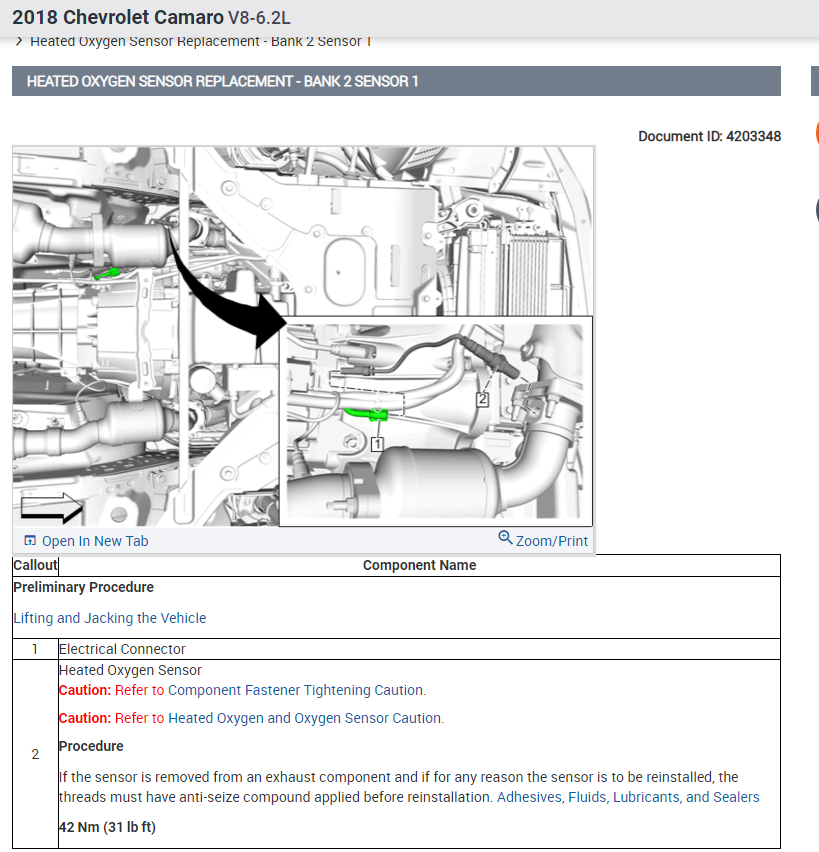This screenshot has width=819, height=852.
Task: Open Lifting and Jacking the Vehicle link
Action: click(110, 618)
